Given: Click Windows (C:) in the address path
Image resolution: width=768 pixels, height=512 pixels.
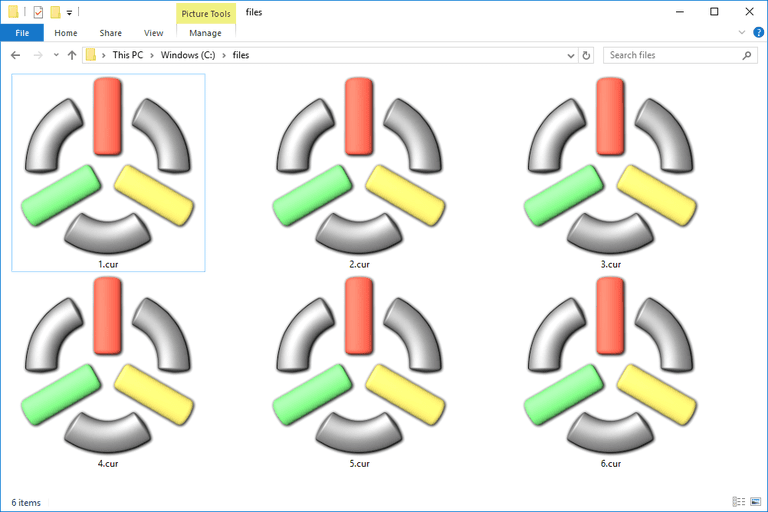Looking at the screenshot, I should pyautogui.click(x=188, y=55).
